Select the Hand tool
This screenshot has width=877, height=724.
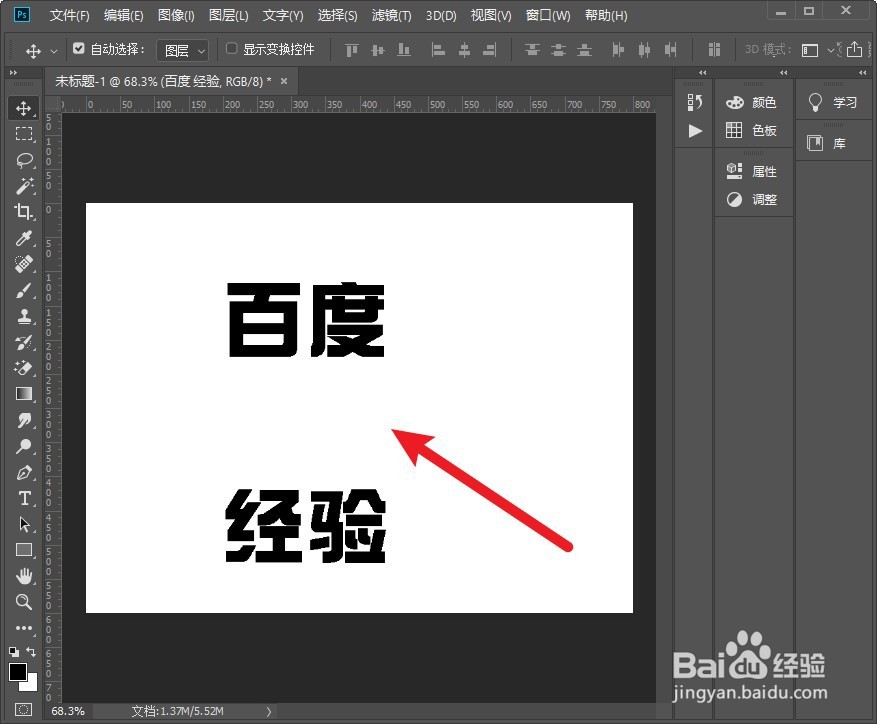[23, 576]
